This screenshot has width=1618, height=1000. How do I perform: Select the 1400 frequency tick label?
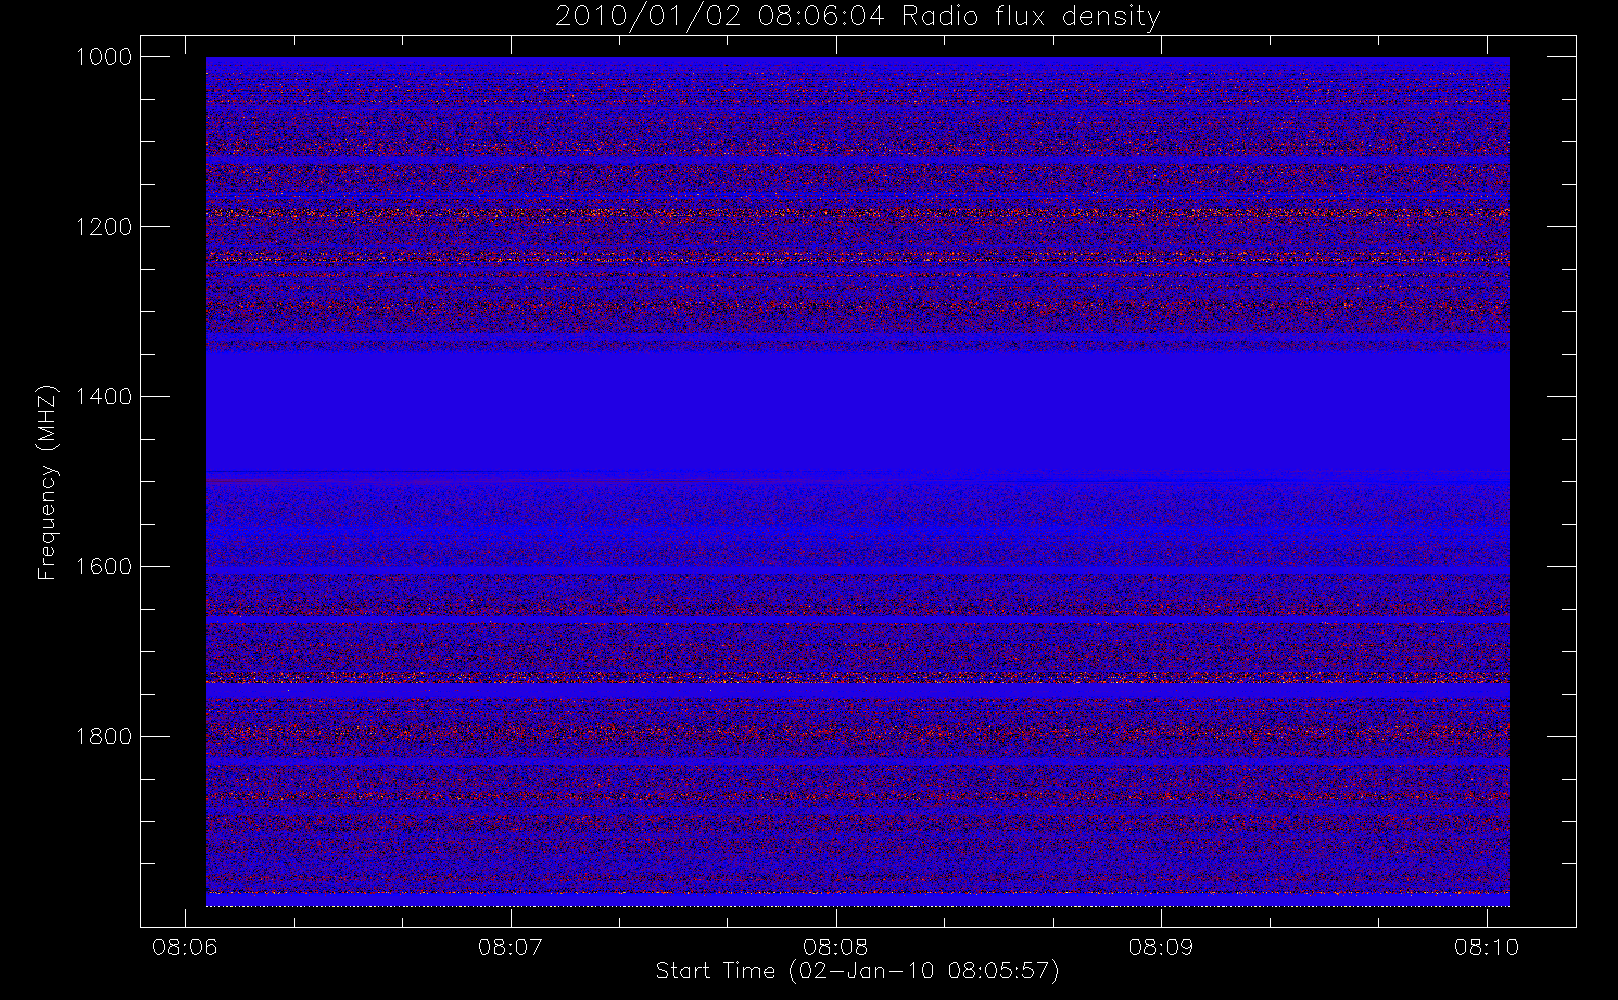pyautogui.click(x=104, y=397)
